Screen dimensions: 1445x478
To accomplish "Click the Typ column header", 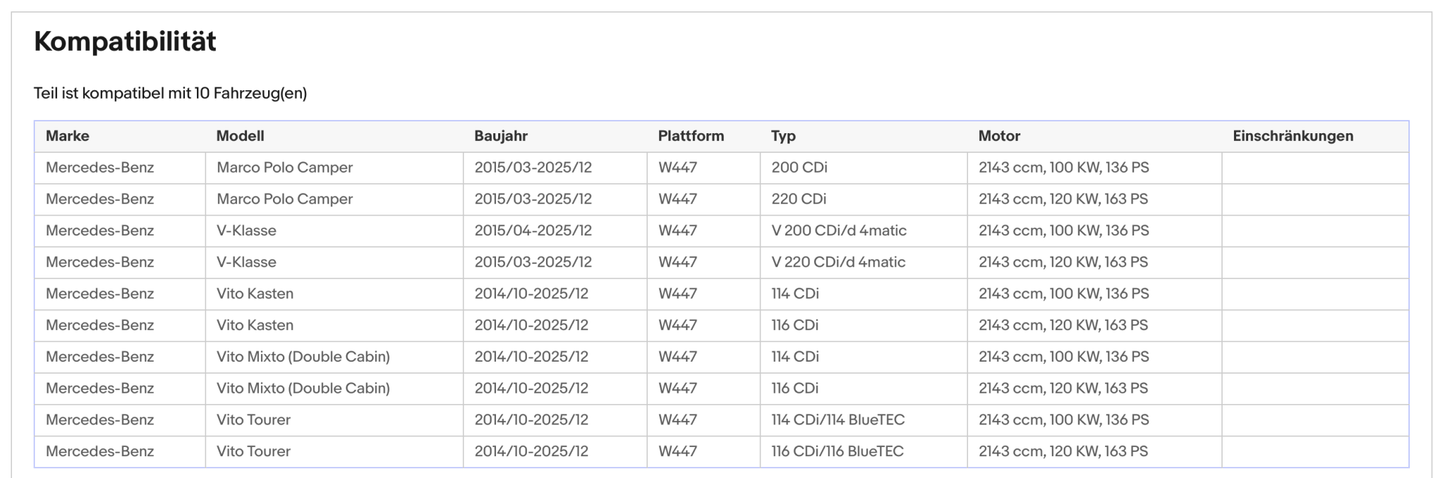I will (x=784, y=136).
